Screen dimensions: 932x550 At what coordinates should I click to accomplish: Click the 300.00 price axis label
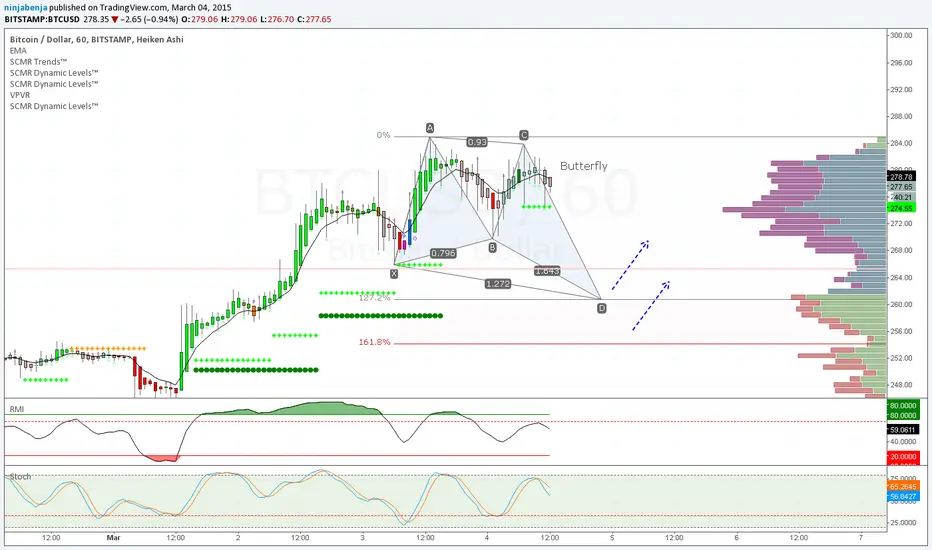901,35
